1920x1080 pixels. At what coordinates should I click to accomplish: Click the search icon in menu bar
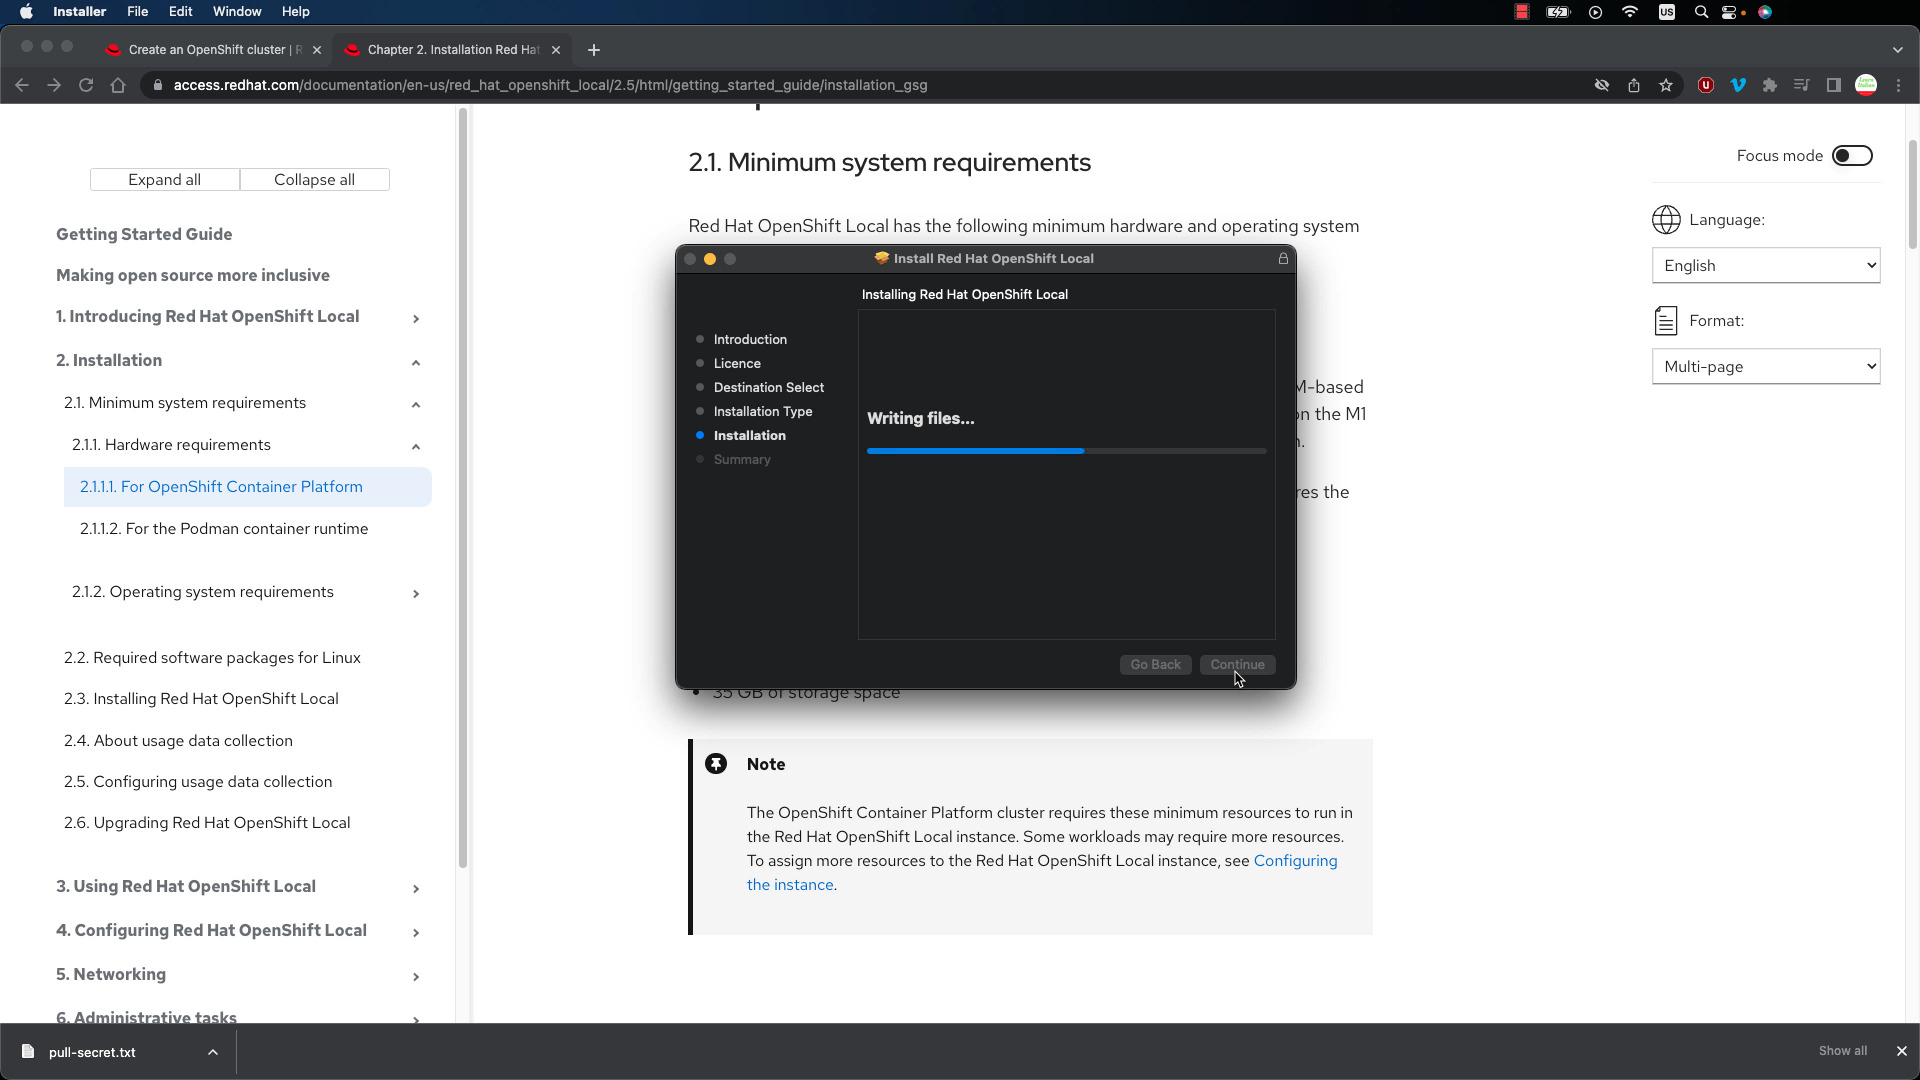click(x=1702, y=12)
